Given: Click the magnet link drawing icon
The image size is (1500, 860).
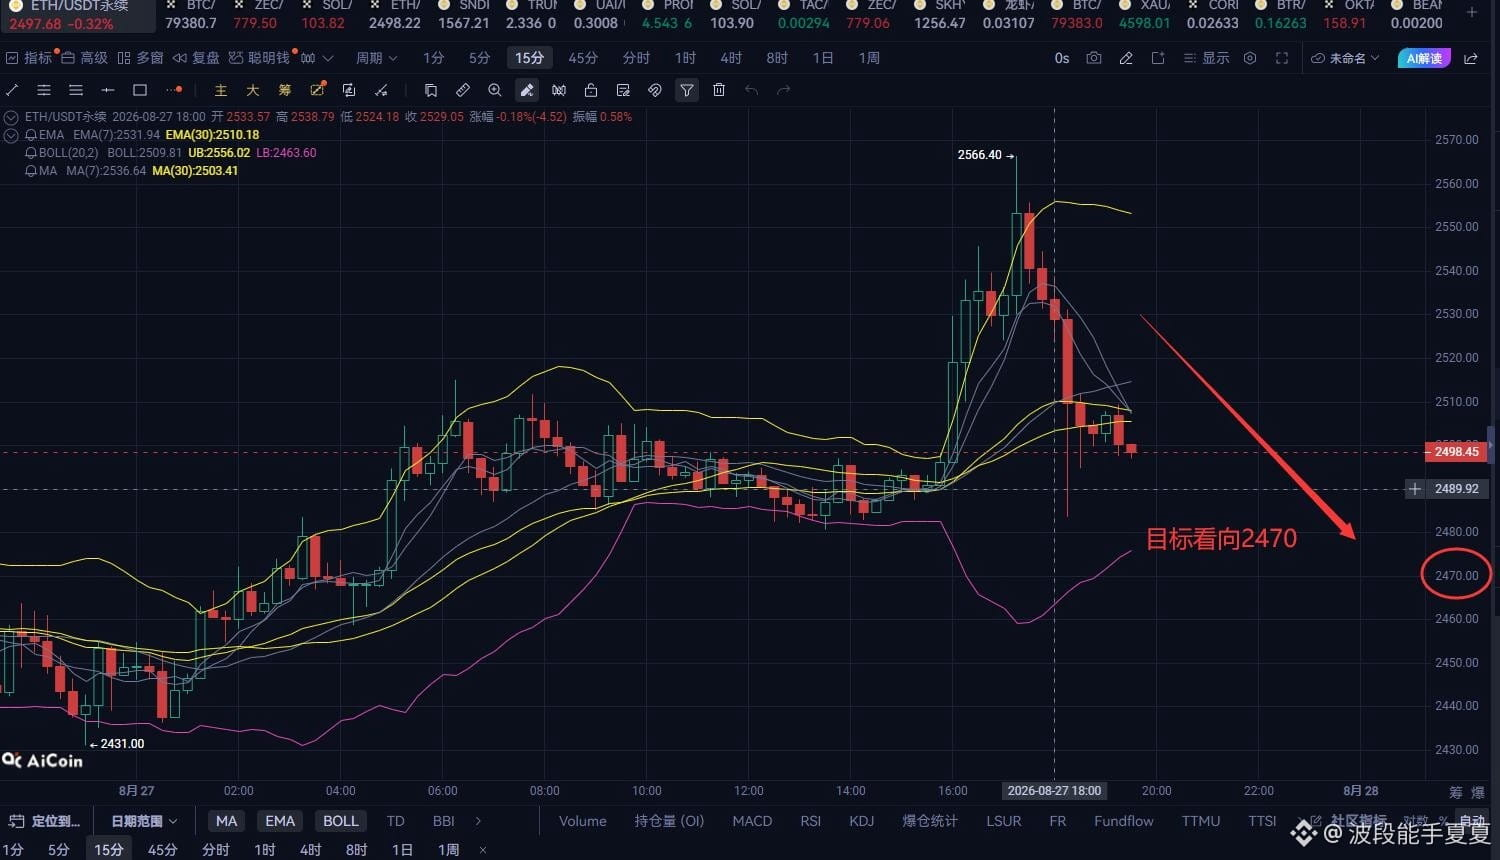Looking at the screenshot, I should pos(655,90).
